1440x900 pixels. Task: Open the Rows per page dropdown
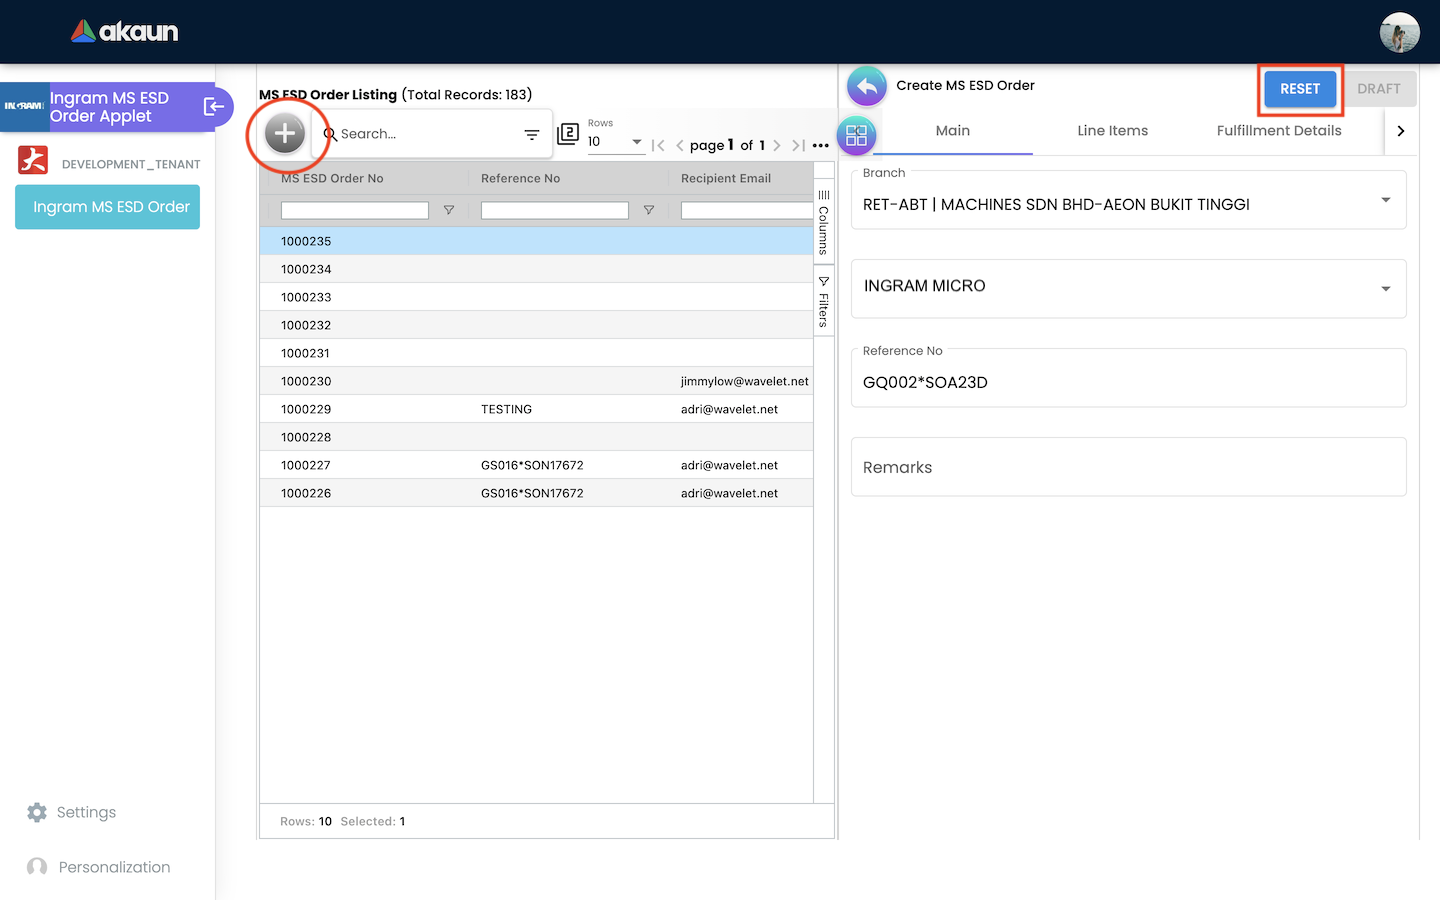616,142
